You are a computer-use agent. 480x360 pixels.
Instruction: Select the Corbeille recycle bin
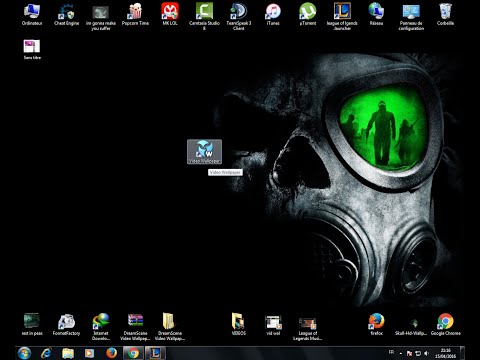[445, 15]
